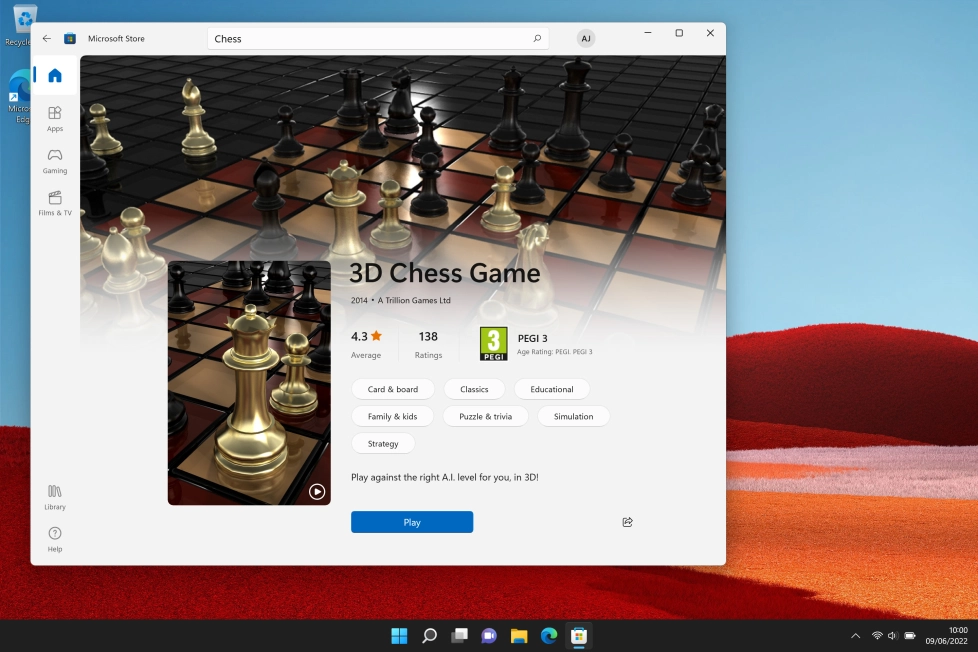Open Teams Chat on taskbar
Screen dimensions: 978x652
click(489, 636)
